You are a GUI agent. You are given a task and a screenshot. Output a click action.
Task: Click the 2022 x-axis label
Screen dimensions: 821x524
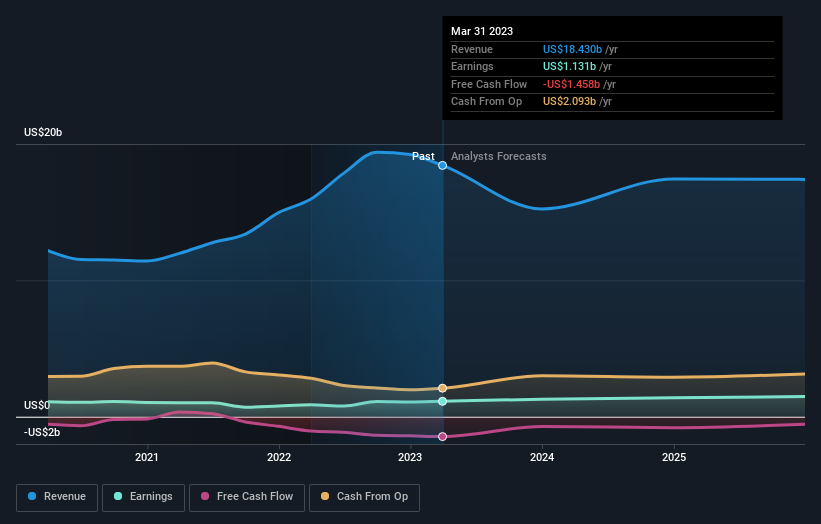279,457
